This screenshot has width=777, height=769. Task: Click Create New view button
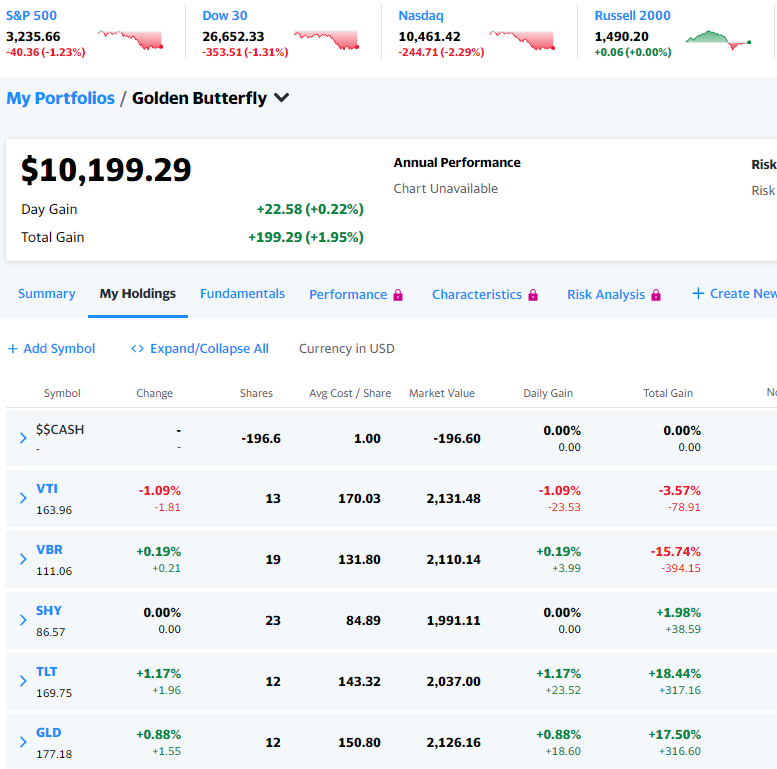click(743, 294)
